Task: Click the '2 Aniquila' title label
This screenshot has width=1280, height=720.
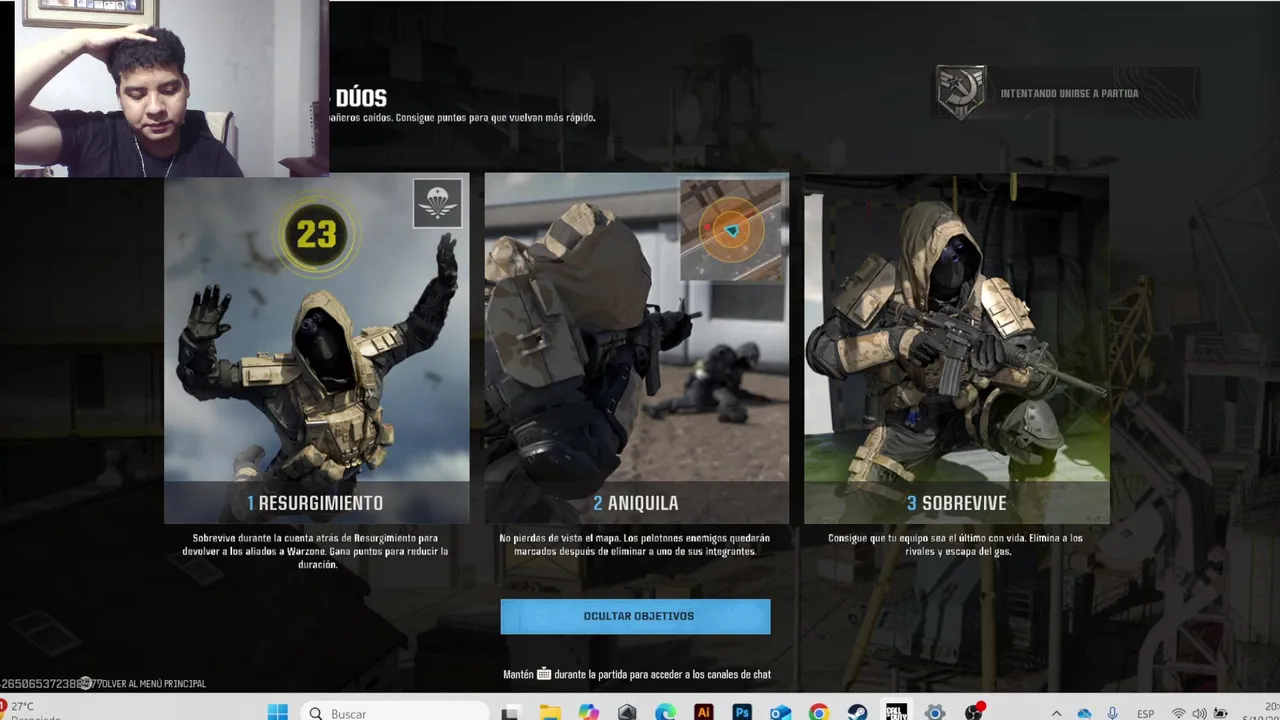Action: [x=636, y=503]
